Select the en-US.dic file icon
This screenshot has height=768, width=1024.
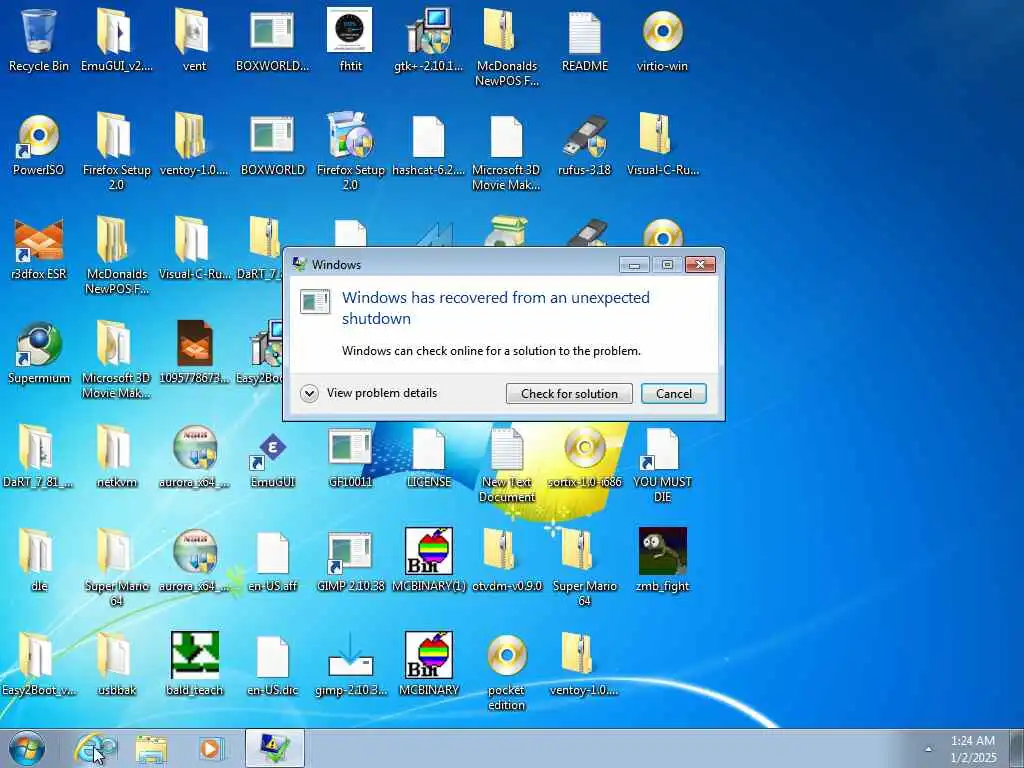click(272, 656)
